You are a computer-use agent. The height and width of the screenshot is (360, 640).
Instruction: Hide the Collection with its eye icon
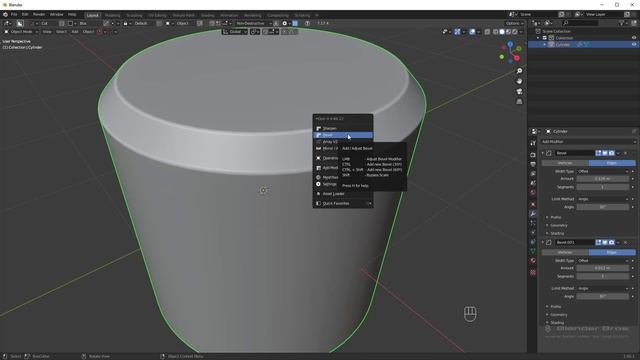tap(634, 38)
